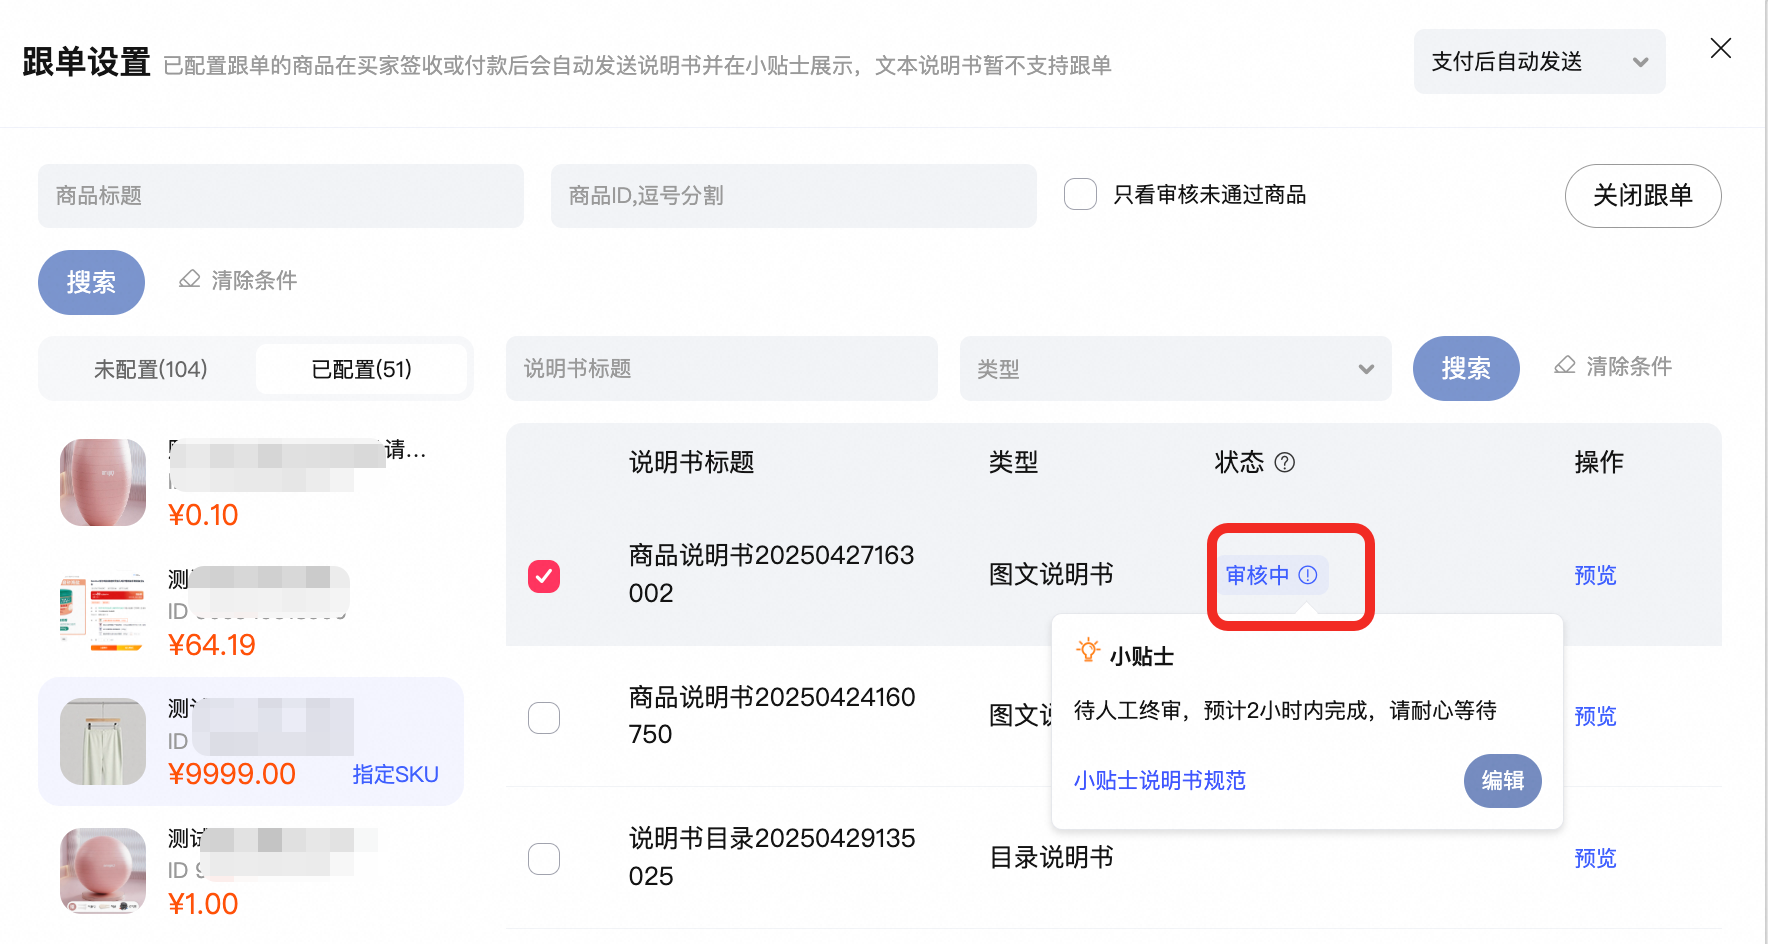Click the 商品ID,逗号分割 input field

click(x=793, y=196)
